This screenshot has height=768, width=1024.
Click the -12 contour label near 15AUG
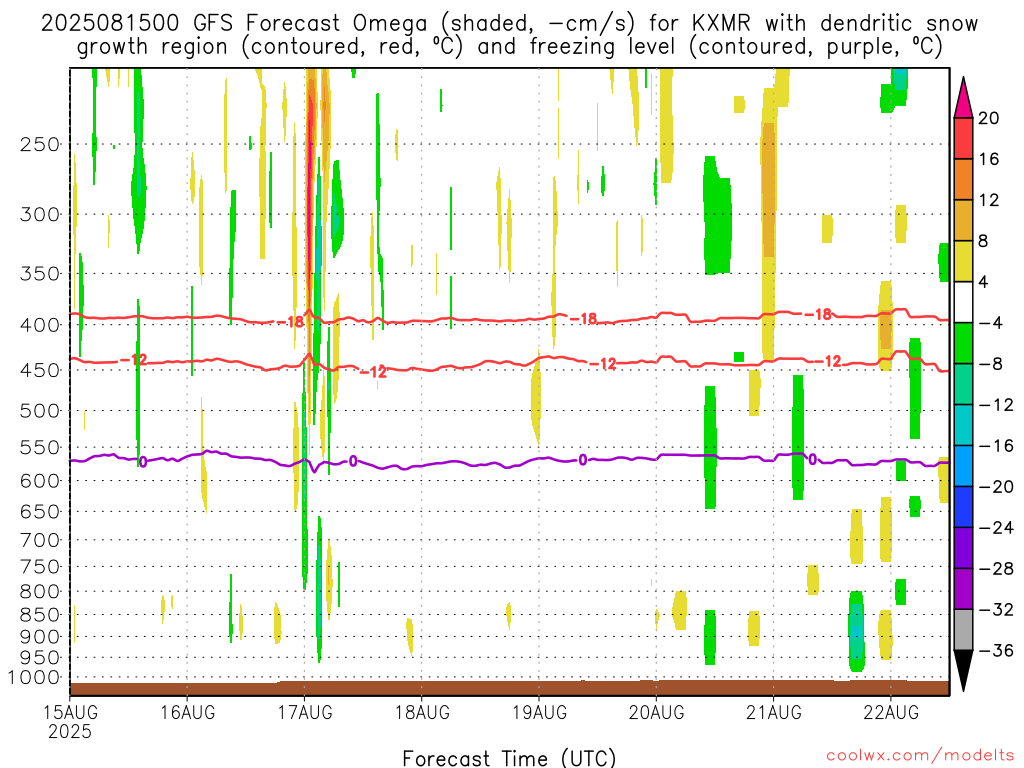[135, 360]
